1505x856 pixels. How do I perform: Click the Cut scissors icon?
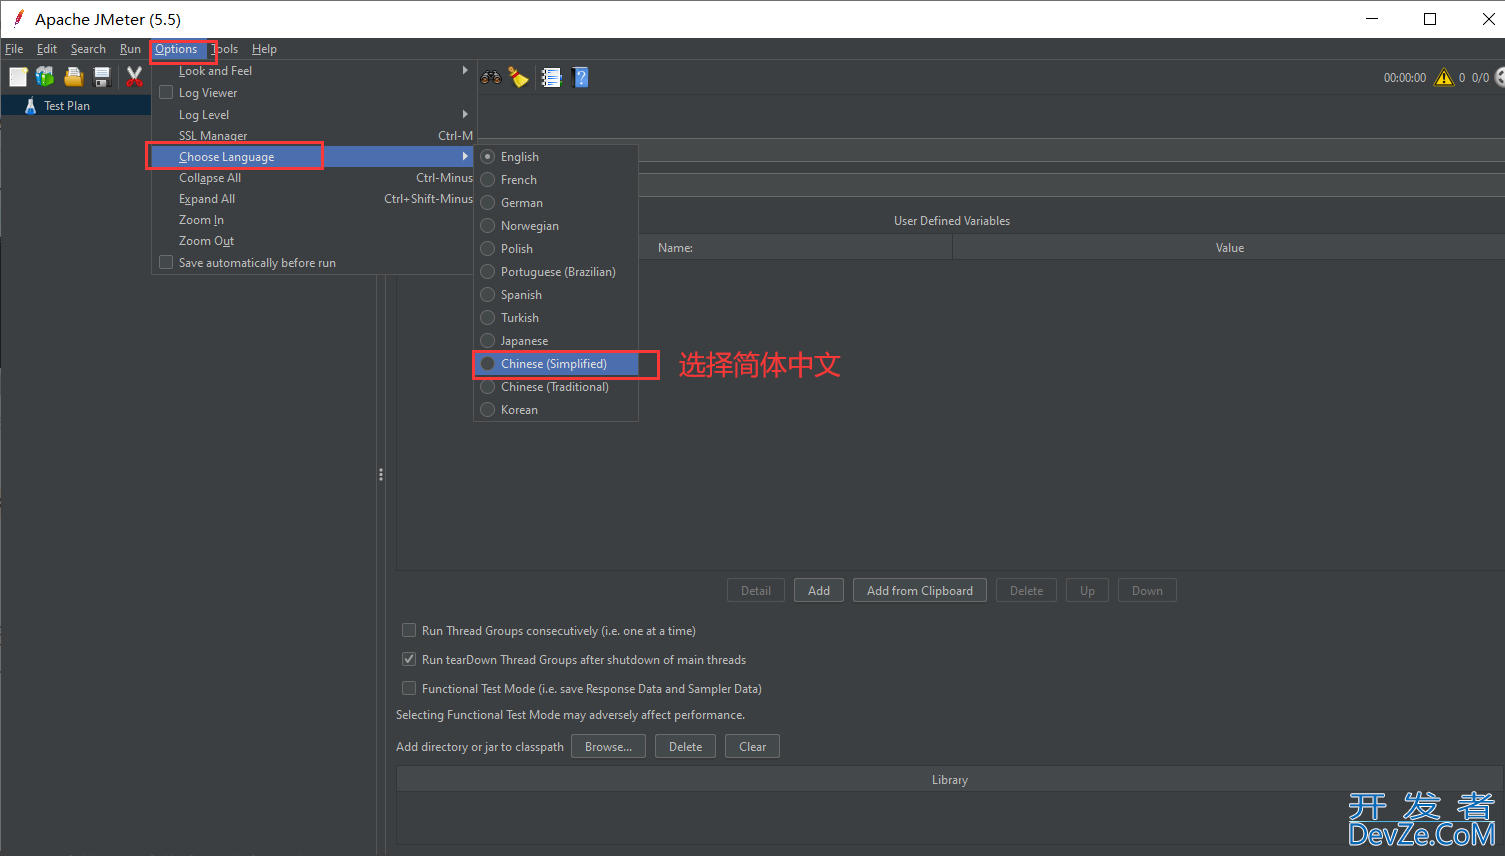tap(134, 77)
